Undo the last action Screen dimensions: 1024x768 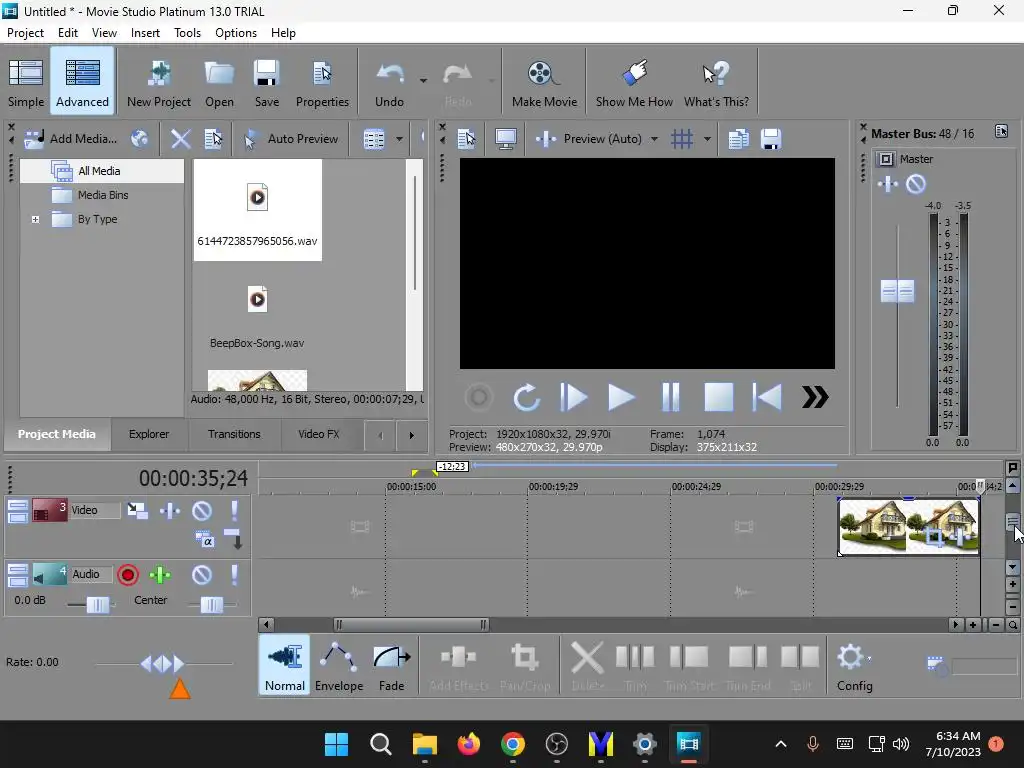pyautogui.click(x=389, y=82)
